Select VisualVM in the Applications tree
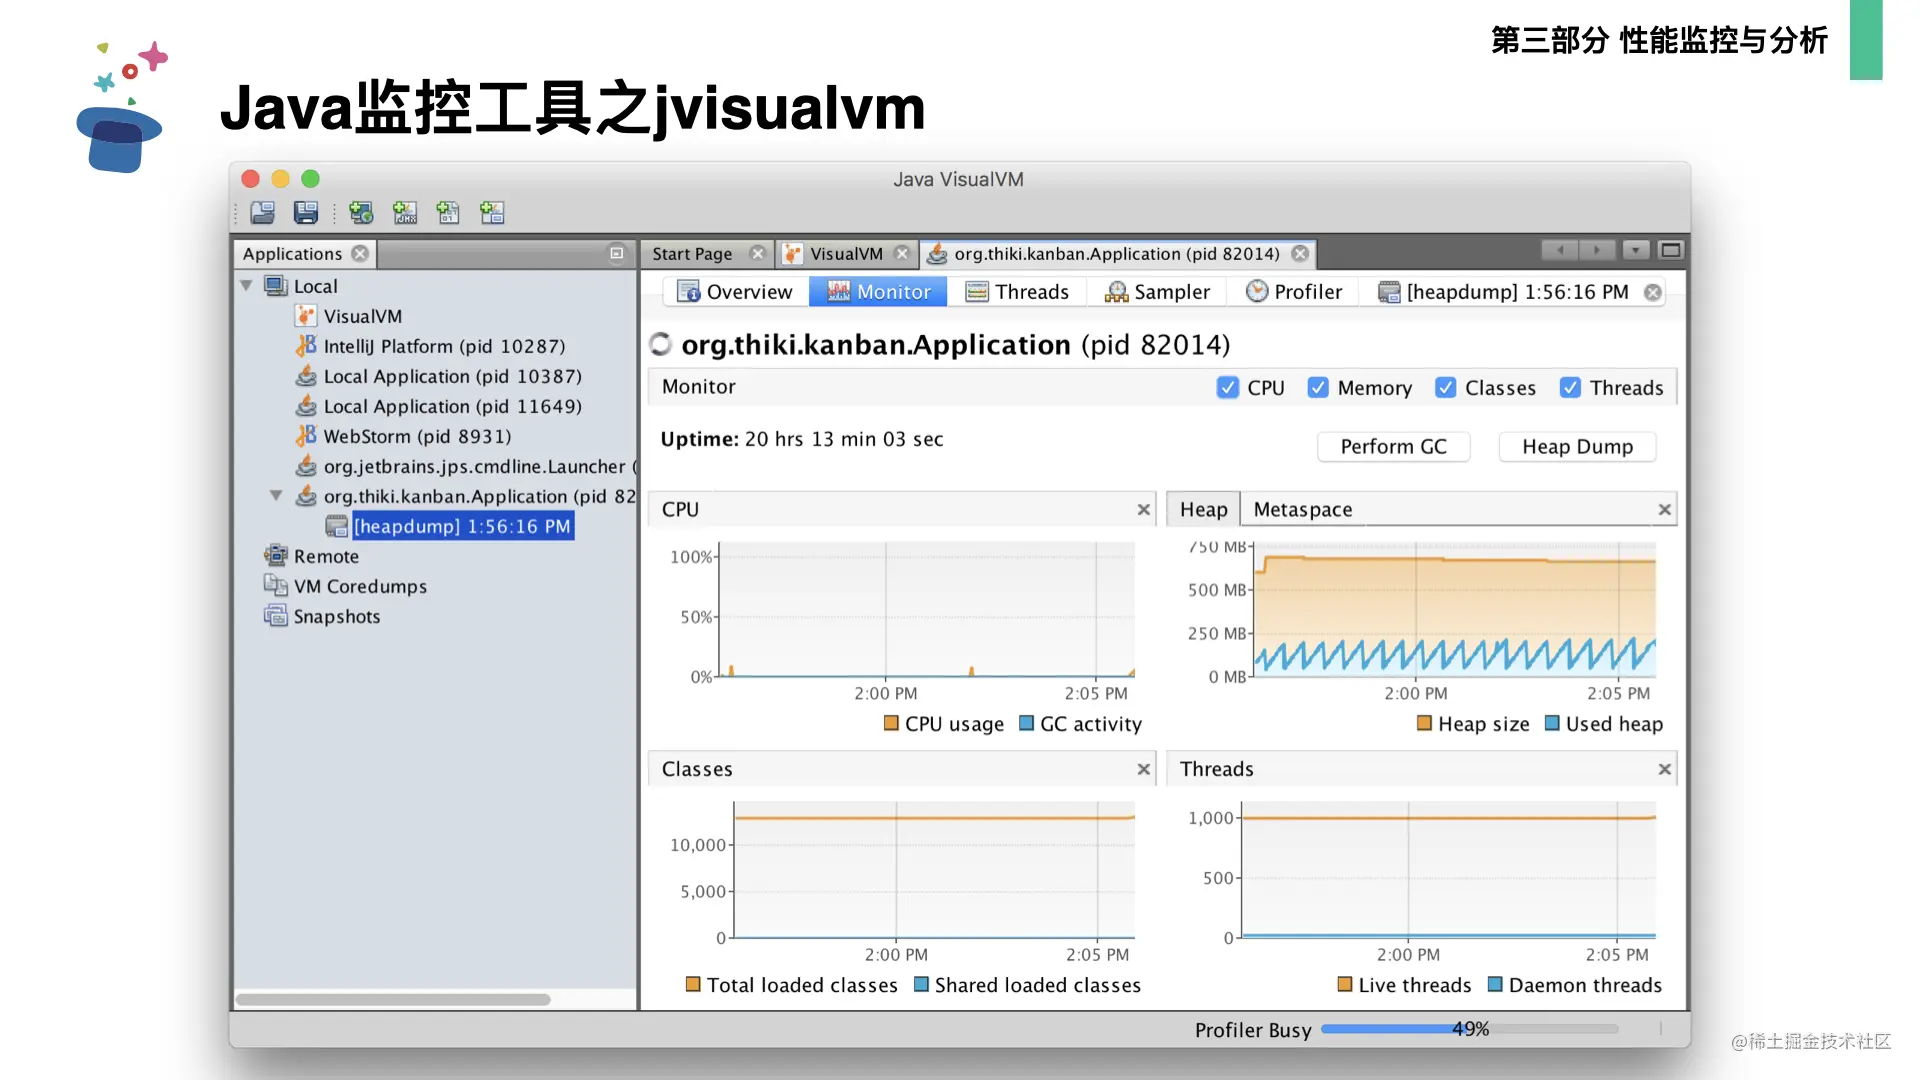 pyautogui.click(x=363, y=316)
